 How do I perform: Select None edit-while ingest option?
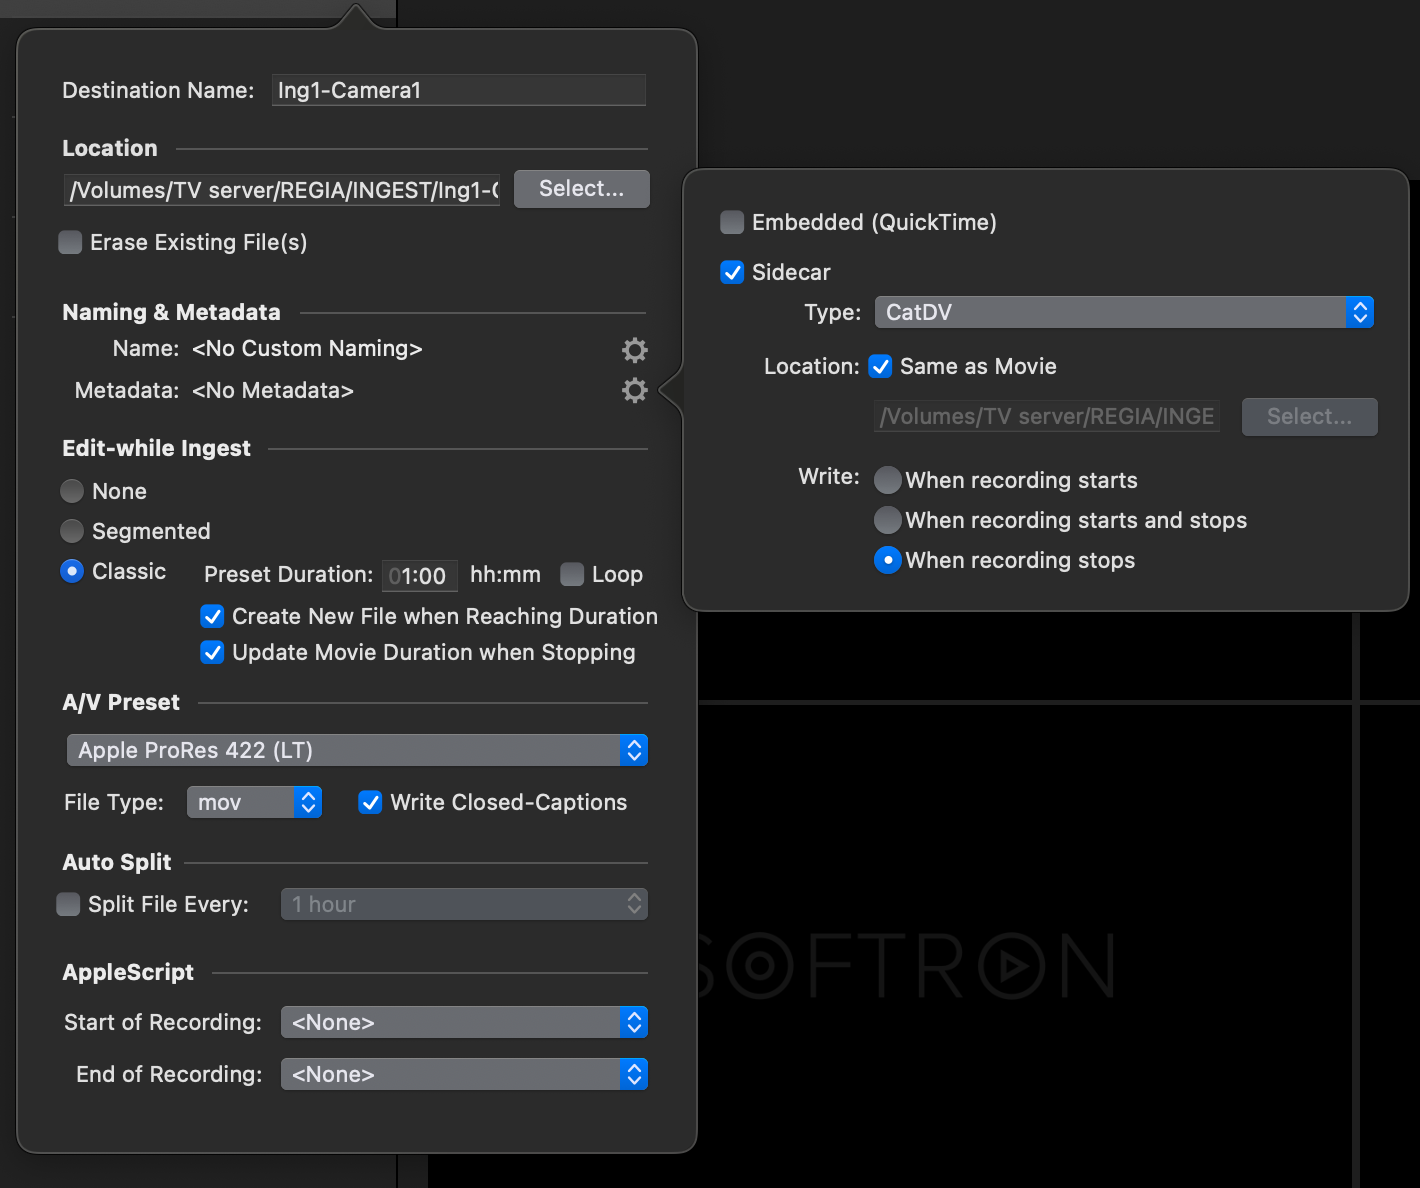72,491
